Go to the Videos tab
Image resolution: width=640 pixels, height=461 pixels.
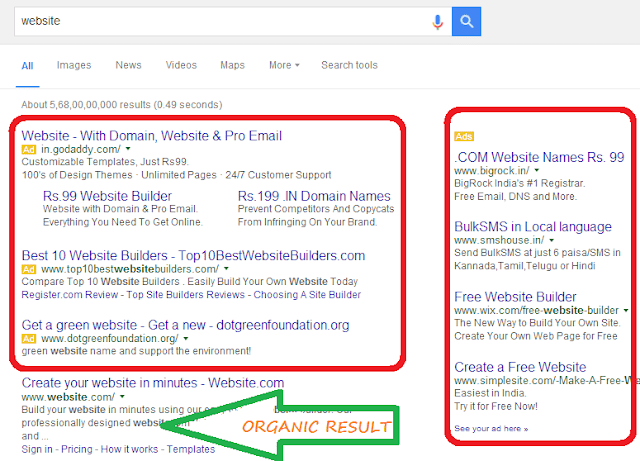181,65
